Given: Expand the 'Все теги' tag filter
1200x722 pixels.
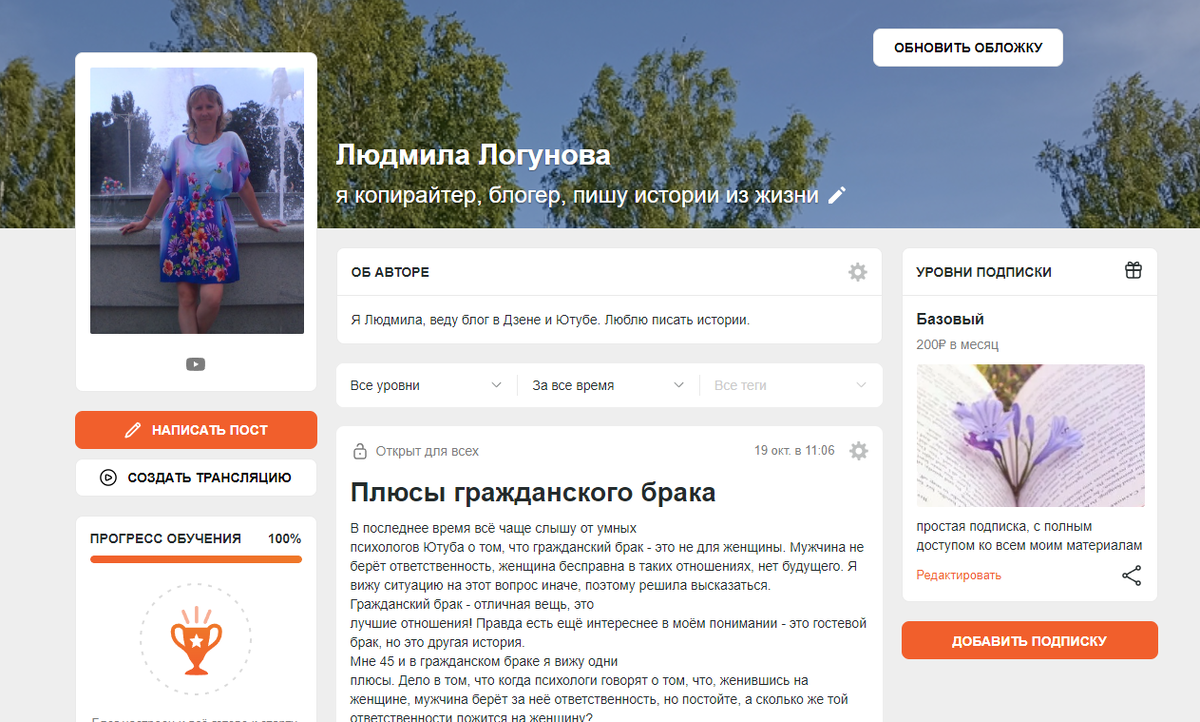Looking at the screenshot, I should pyautogui.click(x=790, y=385).
